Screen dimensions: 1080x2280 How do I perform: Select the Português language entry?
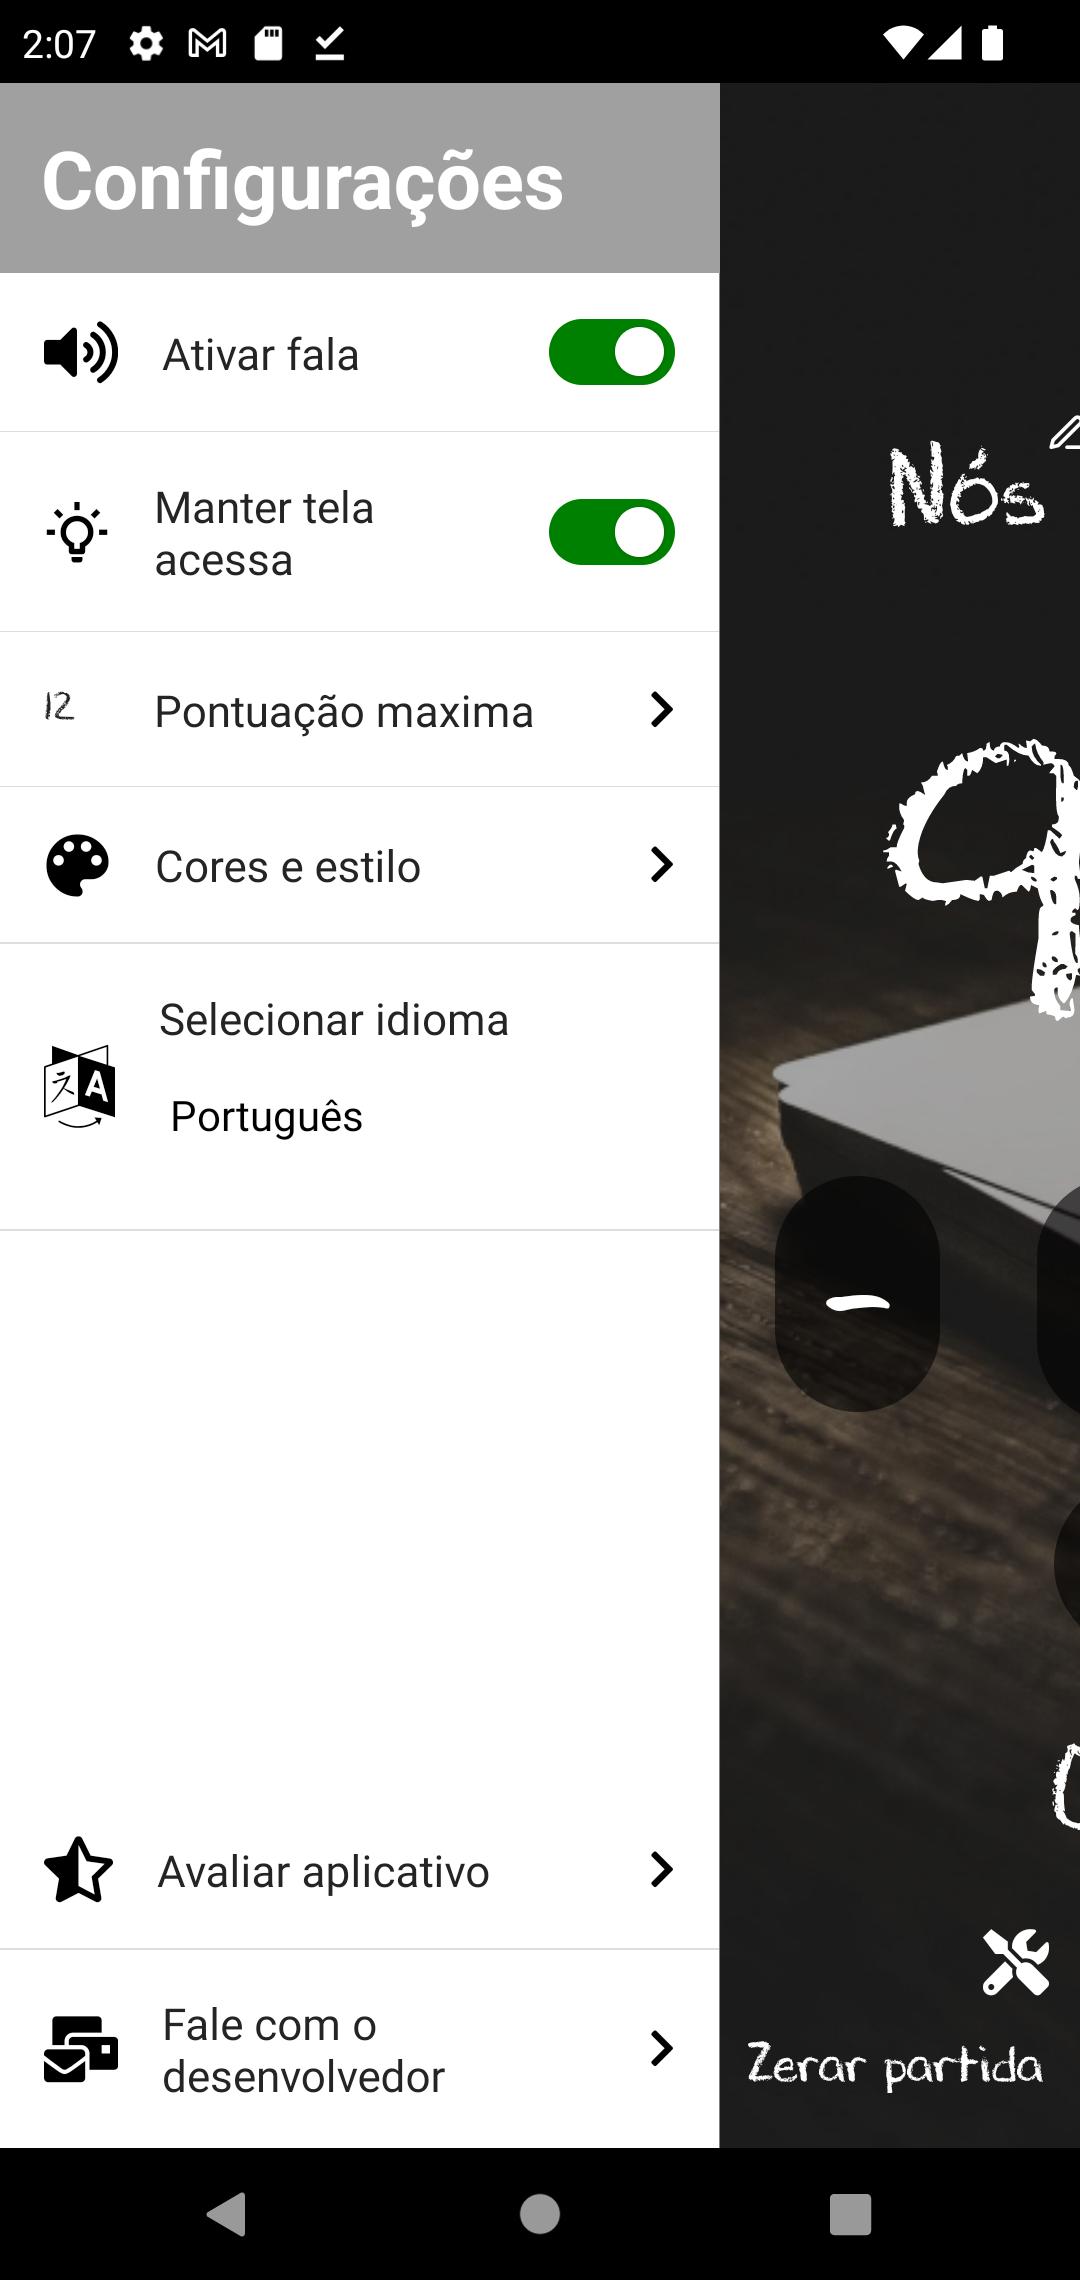(x=267, y=1116)
